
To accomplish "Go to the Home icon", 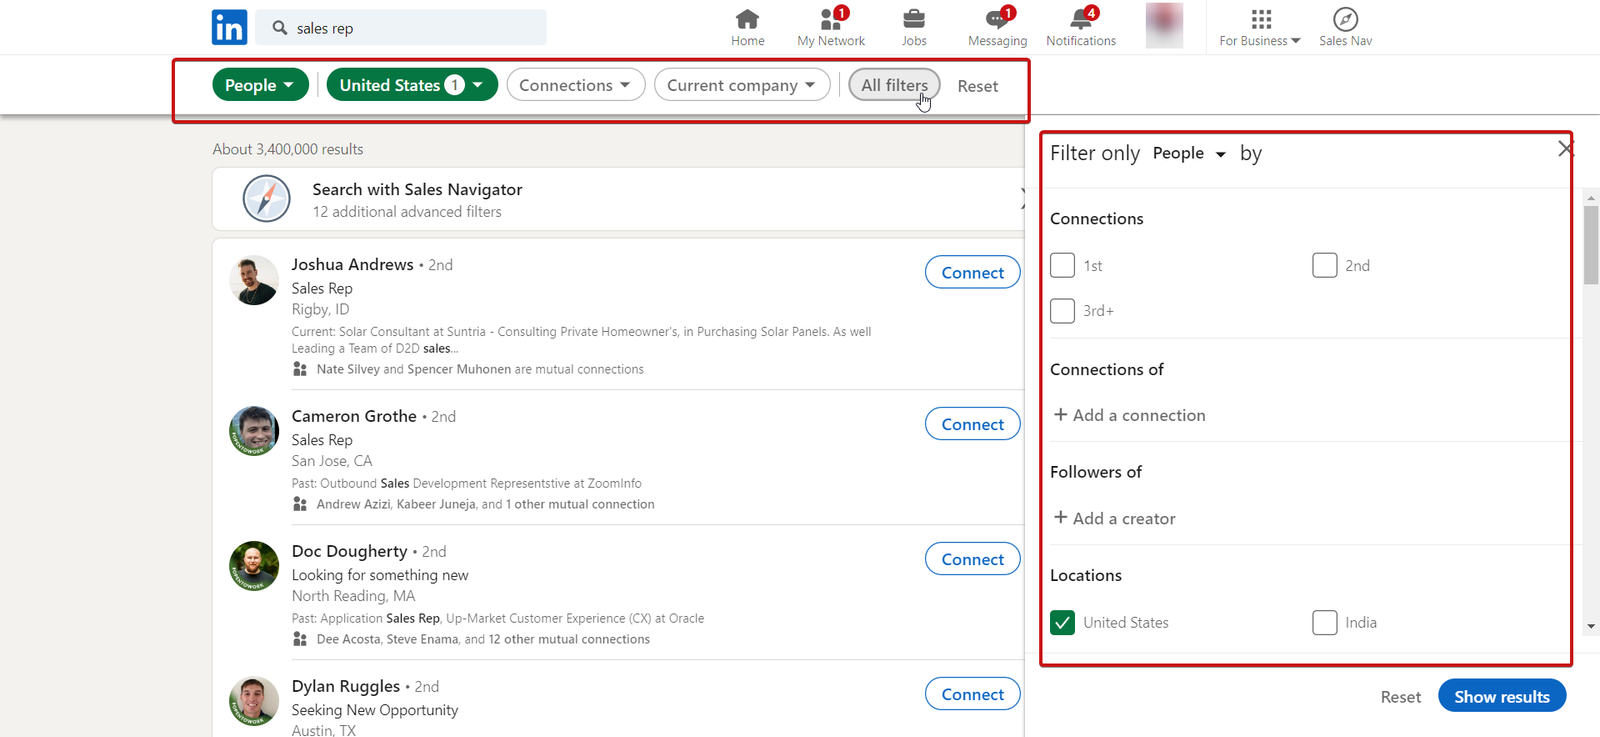I will [747, 19].
